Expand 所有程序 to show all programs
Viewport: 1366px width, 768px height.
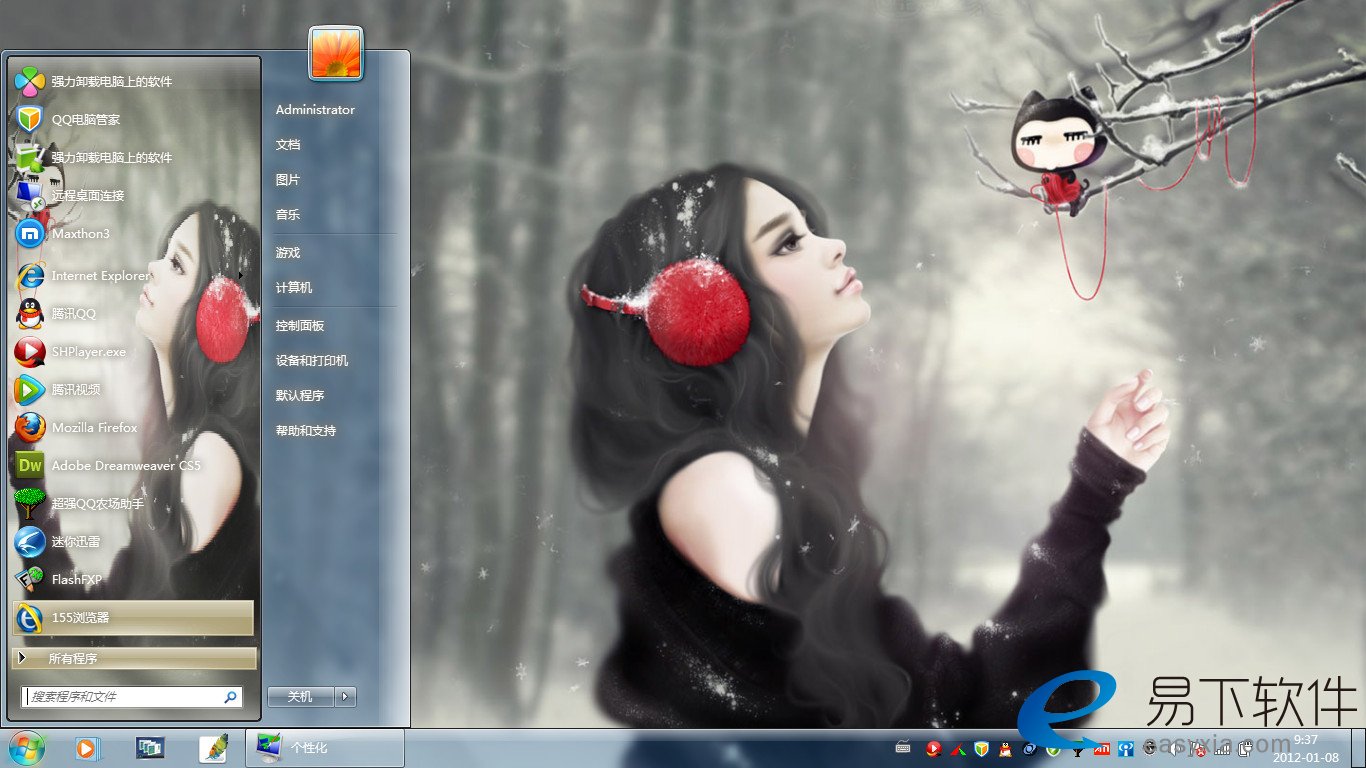pos(134,658)
